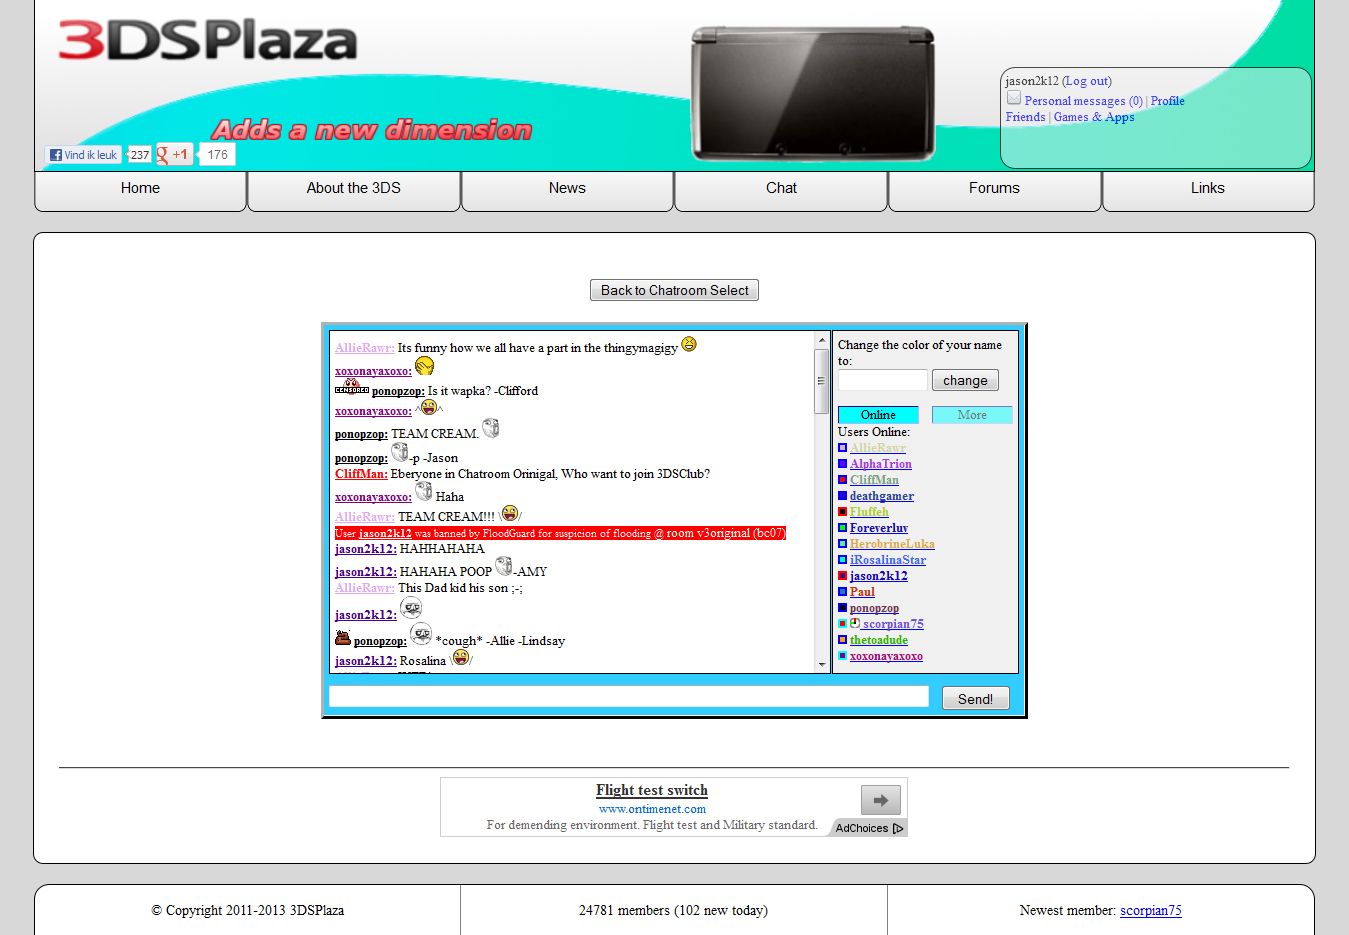Click the arrow button in the Flight test ad
This screenshot has width=1349, height=935.
[x=881, y=800]
